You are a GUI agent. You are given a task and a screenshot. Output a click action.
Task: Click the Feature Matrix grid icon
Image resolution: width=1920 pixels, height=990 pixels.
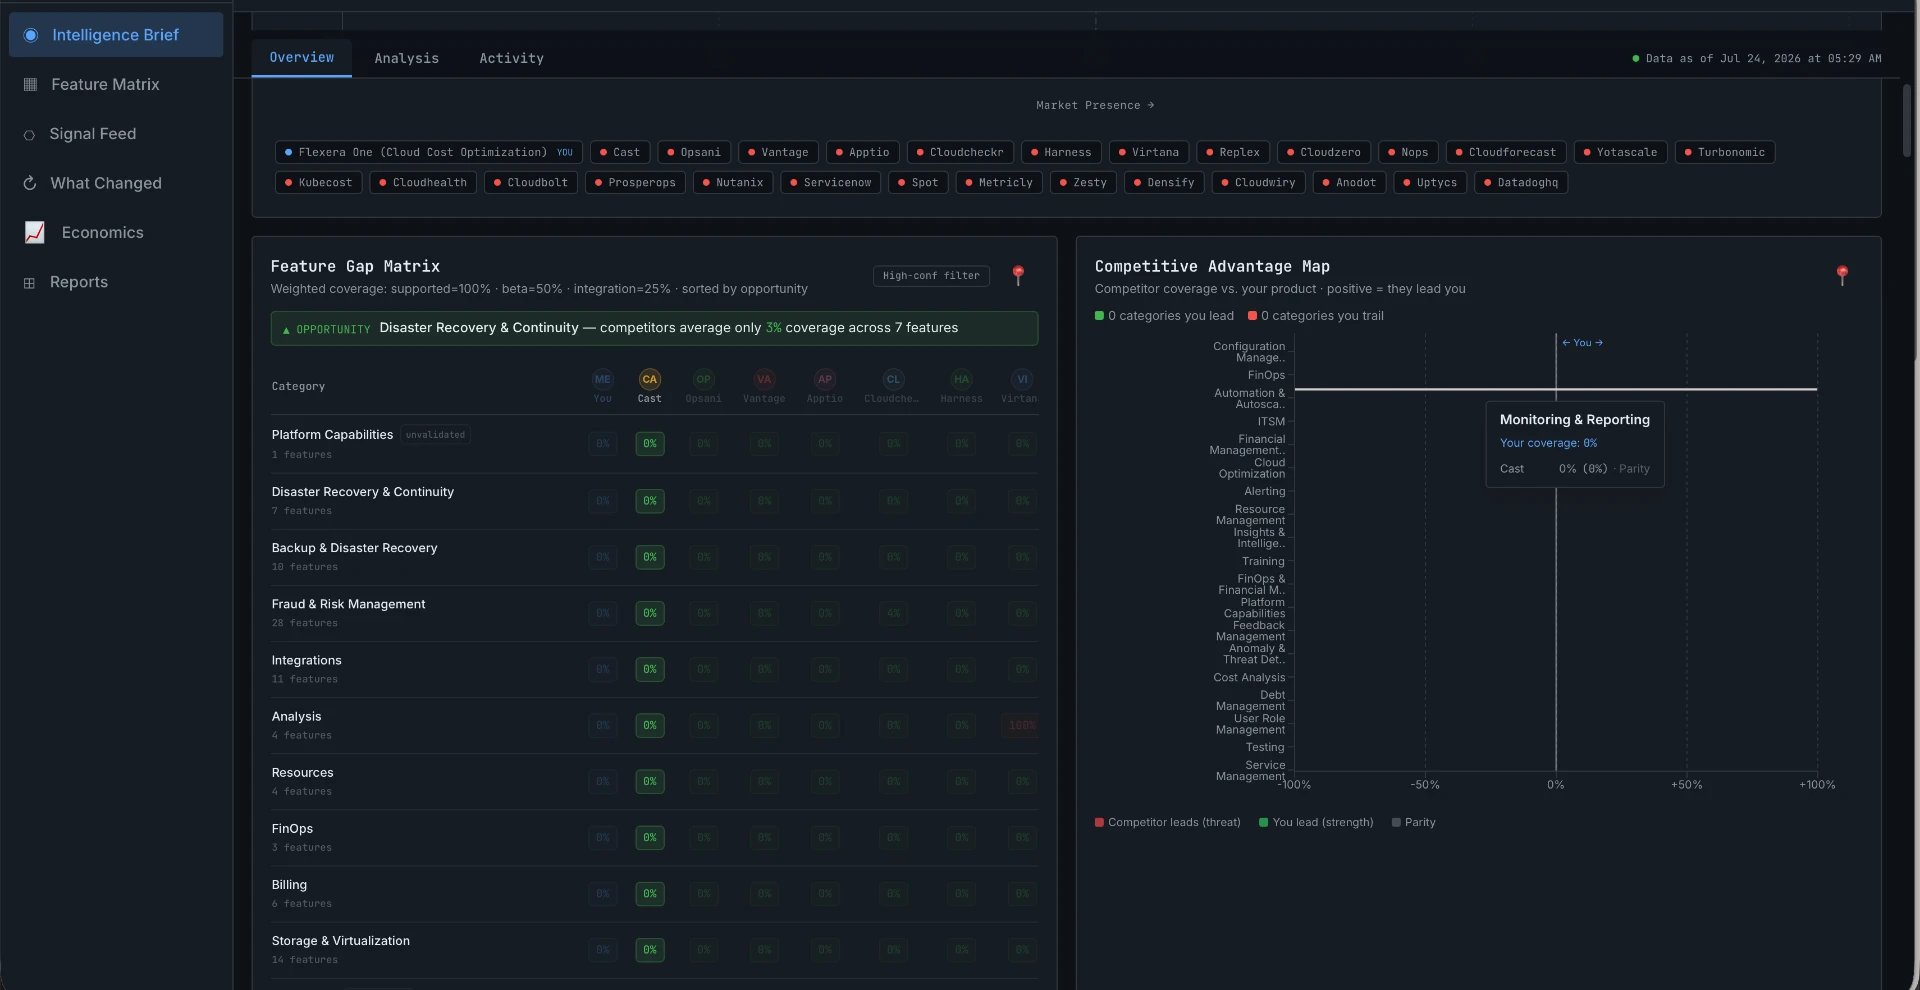click(x=30, y=84)
